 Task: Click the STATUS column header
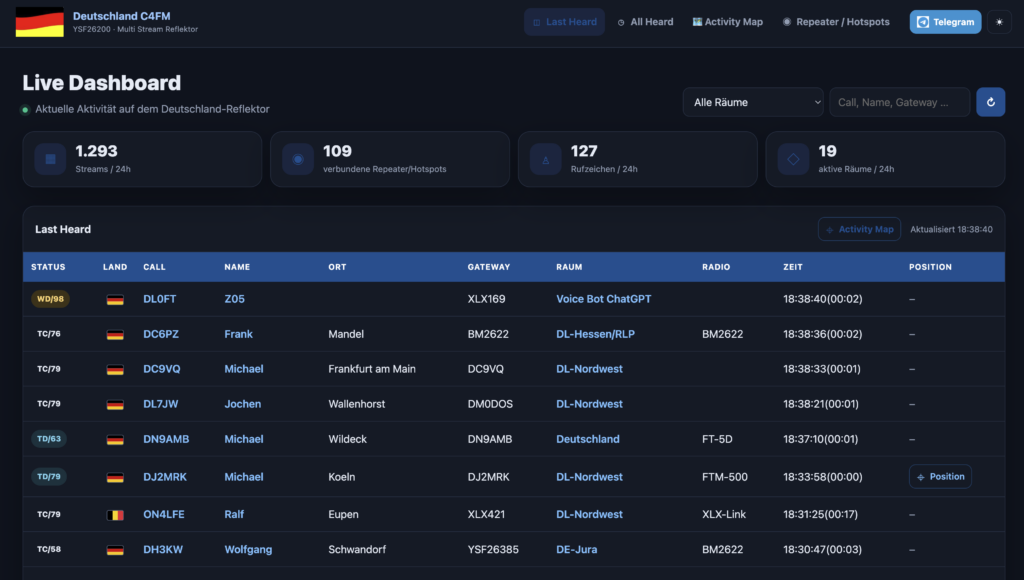pos(48,267)
